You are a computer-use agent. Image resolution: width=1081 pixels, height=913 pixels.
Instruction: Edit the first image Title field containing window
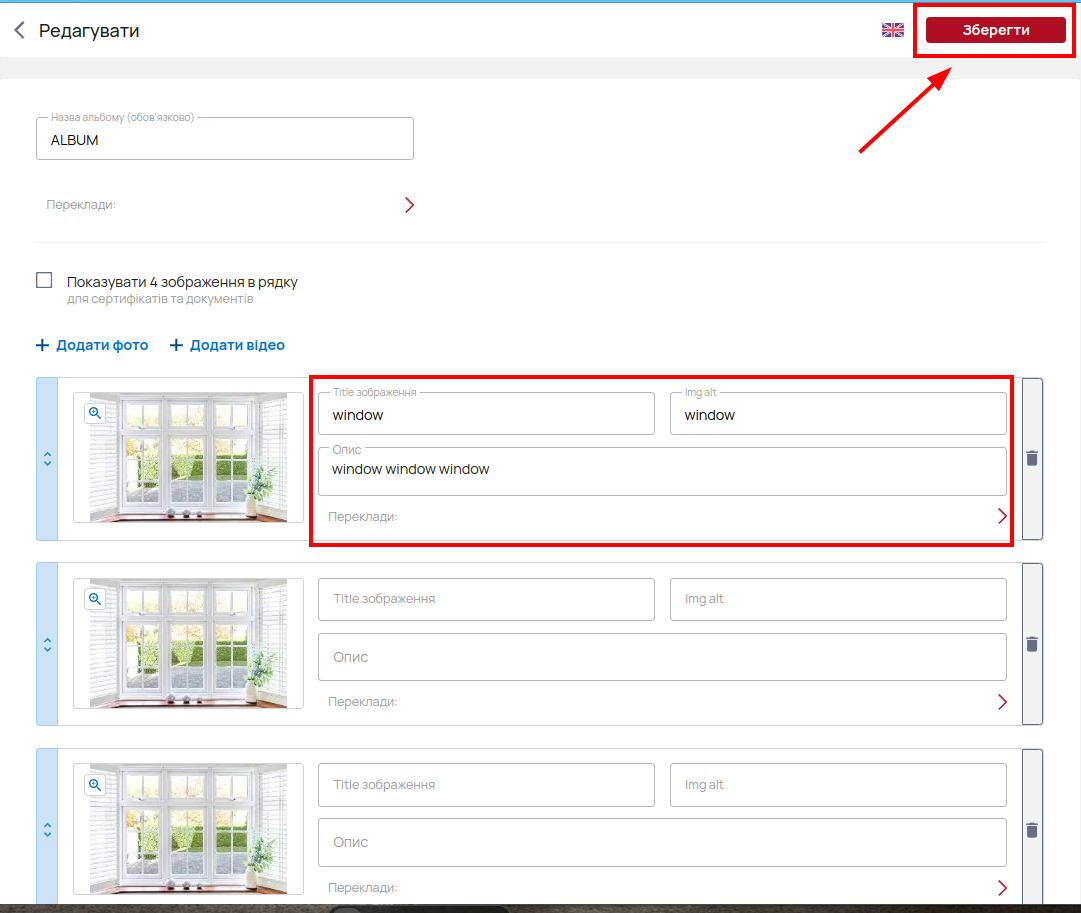point(486,414)
